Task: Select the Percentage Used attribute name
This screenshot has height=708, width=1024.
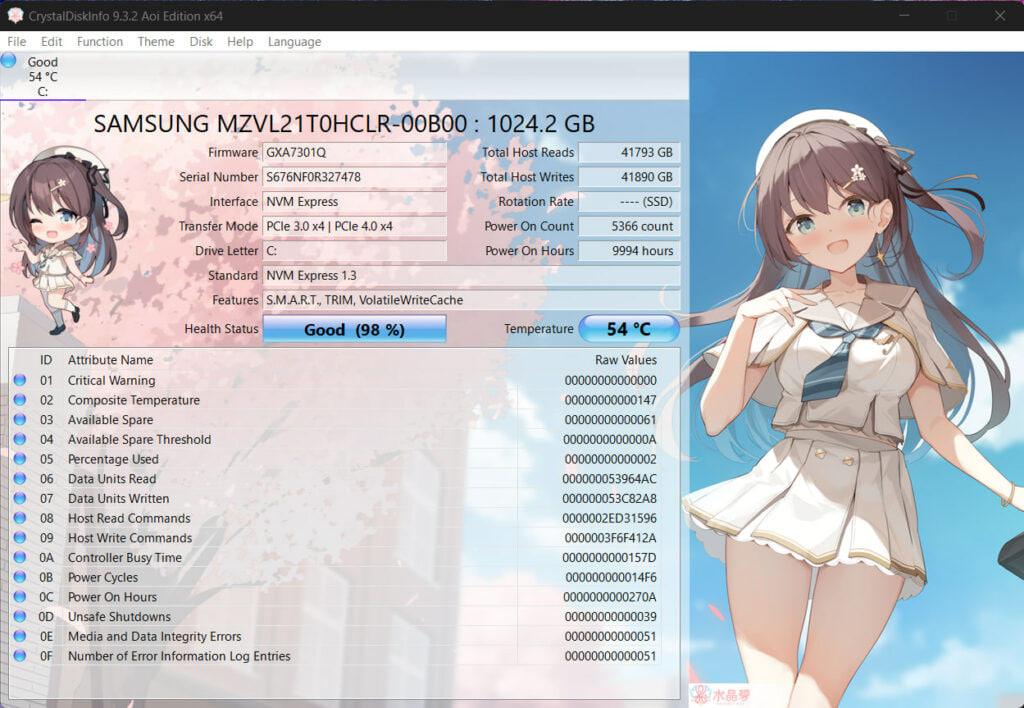Action: tap(113, 459)
